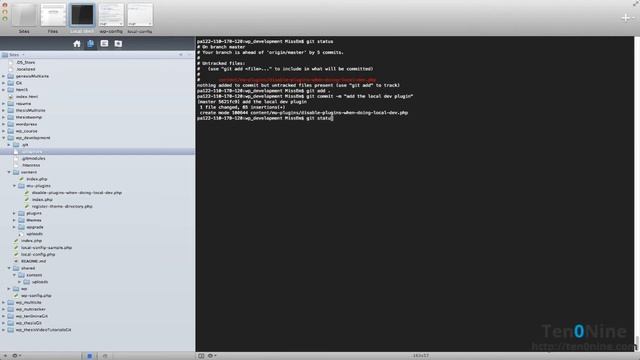Switch to the Files tab

53,18
